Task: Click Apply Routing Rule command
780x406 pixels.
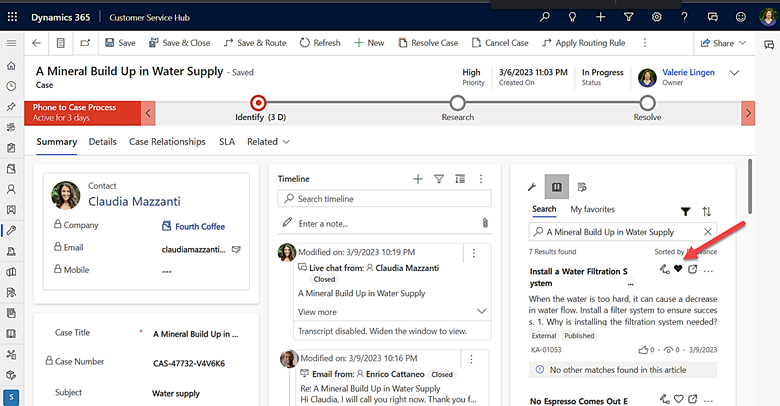Action: (x=582, y=43)
